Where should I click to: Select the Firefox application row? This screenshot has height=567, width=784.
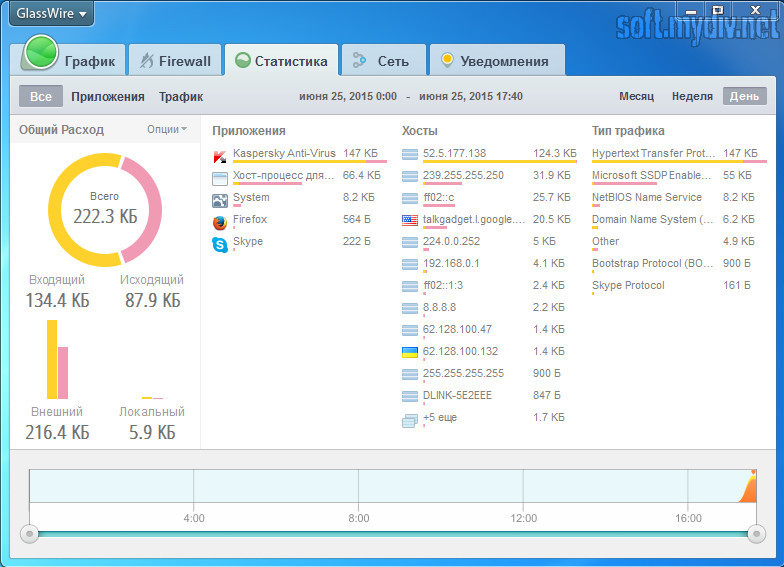299,221
